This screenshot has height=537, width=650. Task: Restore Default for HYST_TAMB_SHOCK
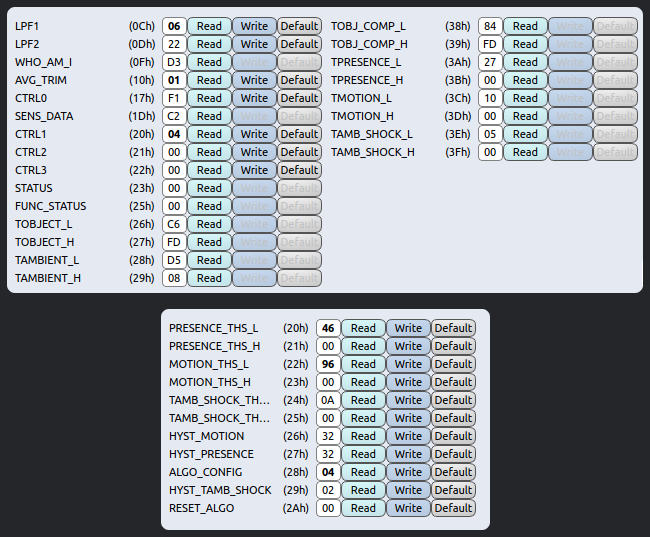[x=453, y=490]
